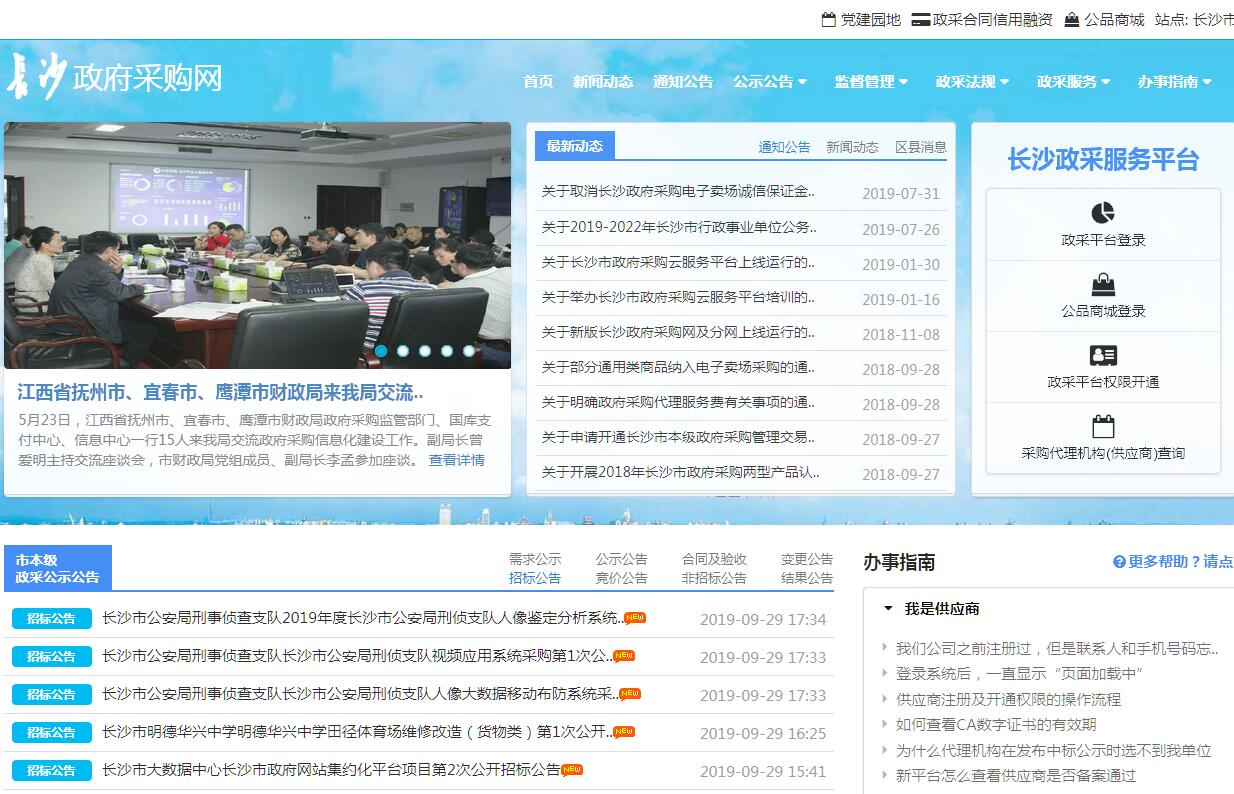This screenshot has width=1234, height=794.
Task: Select the third carousel indicator dot
Action: [x=425, y=351]
